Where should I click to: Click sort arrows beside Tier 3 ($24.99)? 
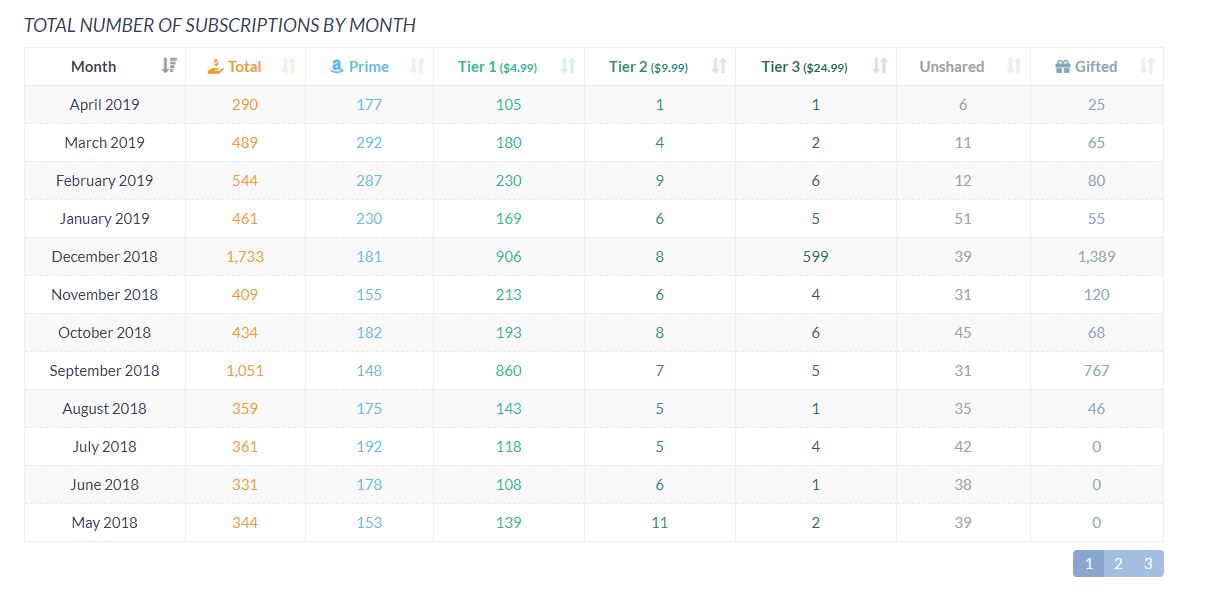(880, 66)
